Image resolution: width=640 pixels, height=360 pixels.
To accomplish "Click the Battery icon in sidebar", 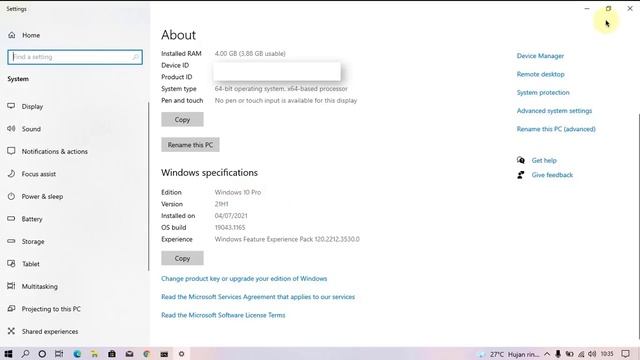I will [11, 219].
